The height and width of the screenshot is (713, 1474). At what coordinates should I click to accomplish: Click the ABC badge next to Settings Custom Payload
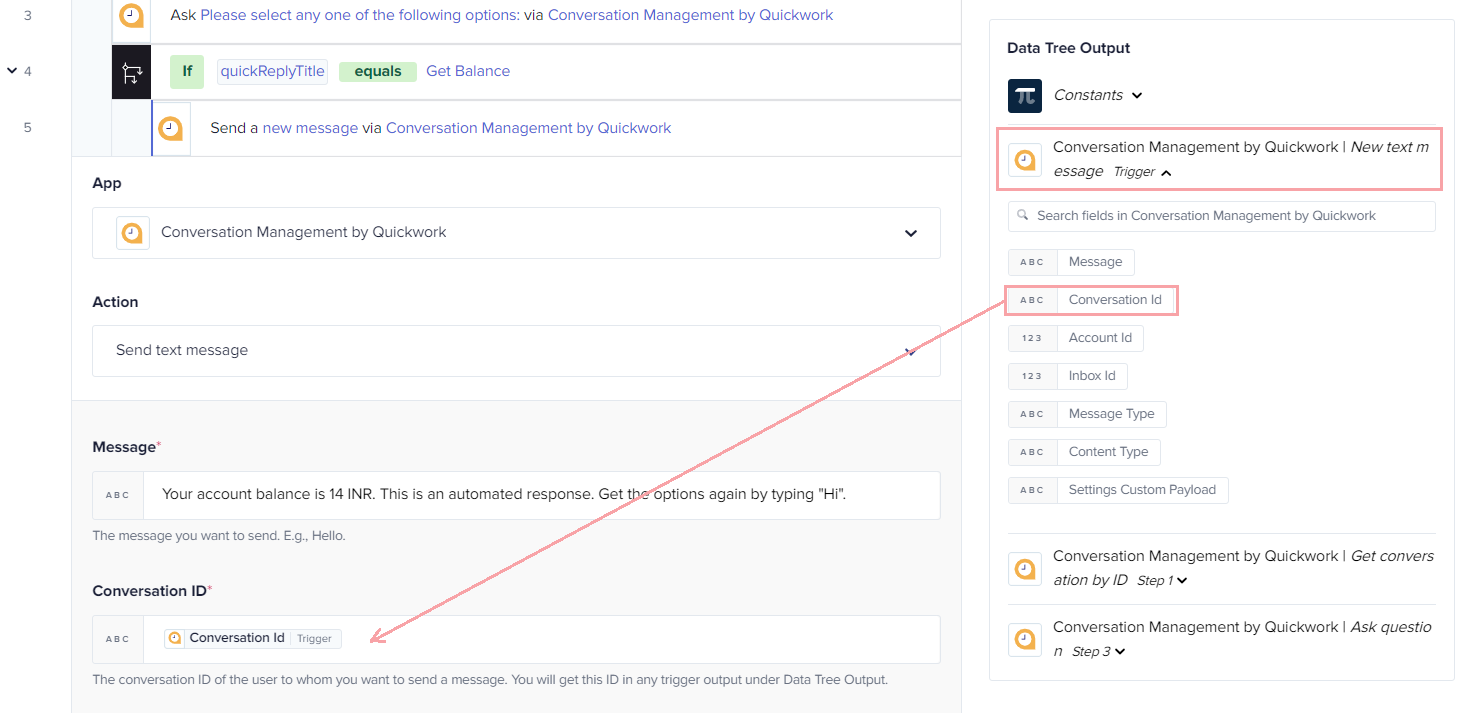[x=1033, y=490]
